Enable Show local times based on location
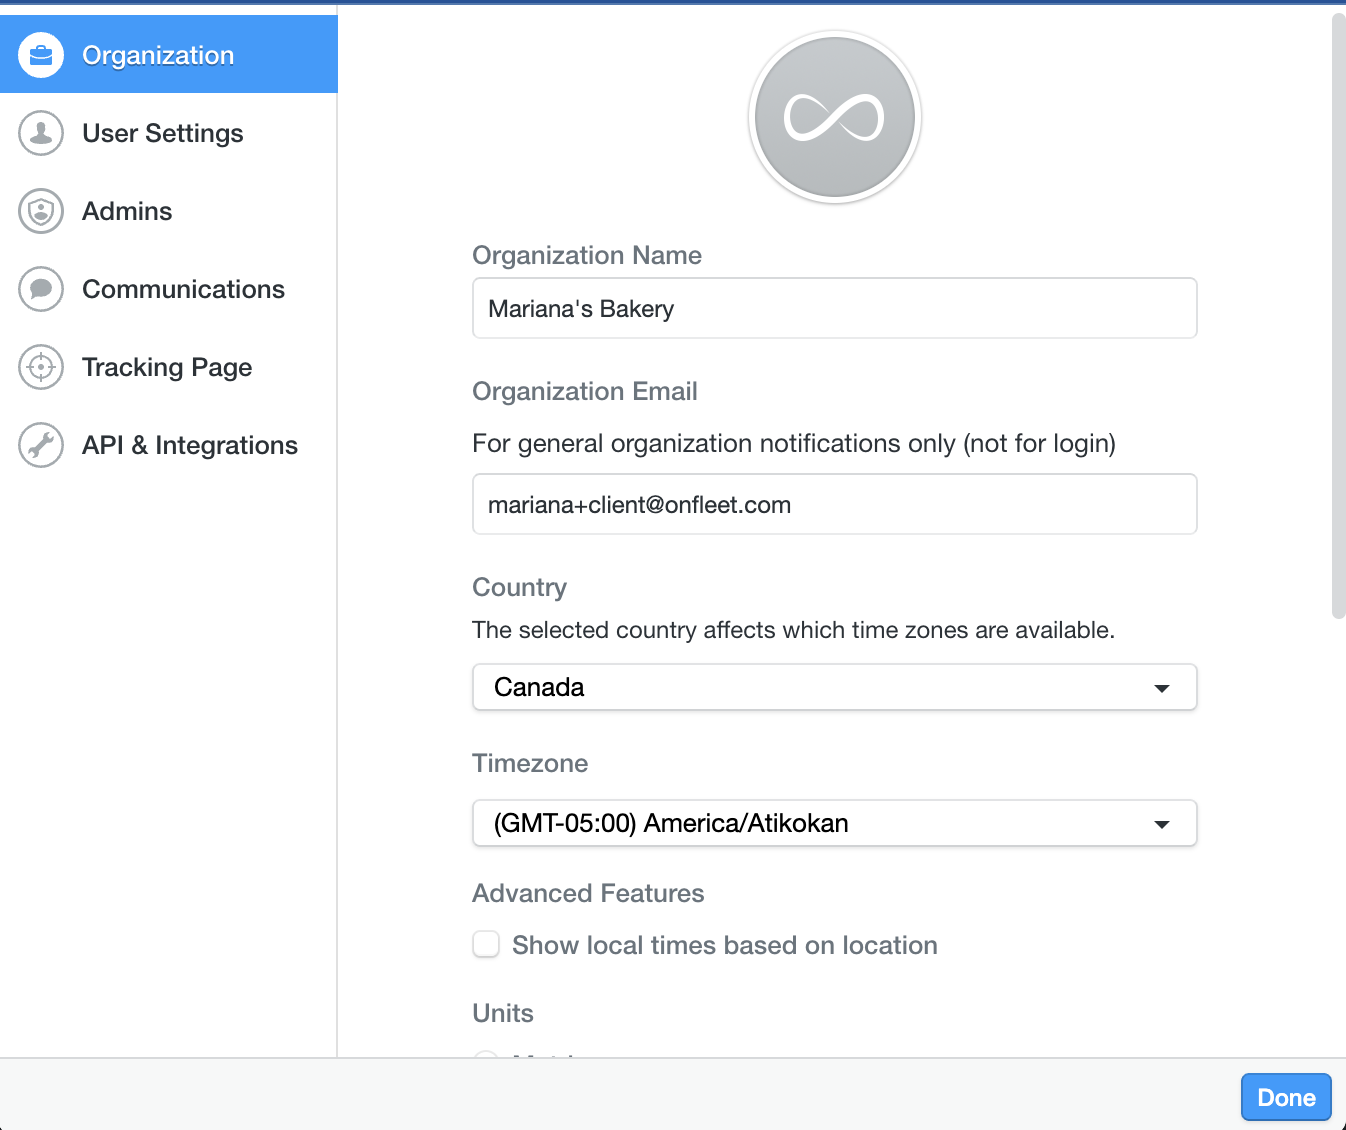Screen dimensions: 1346x1130 click(x=486, y=944)
